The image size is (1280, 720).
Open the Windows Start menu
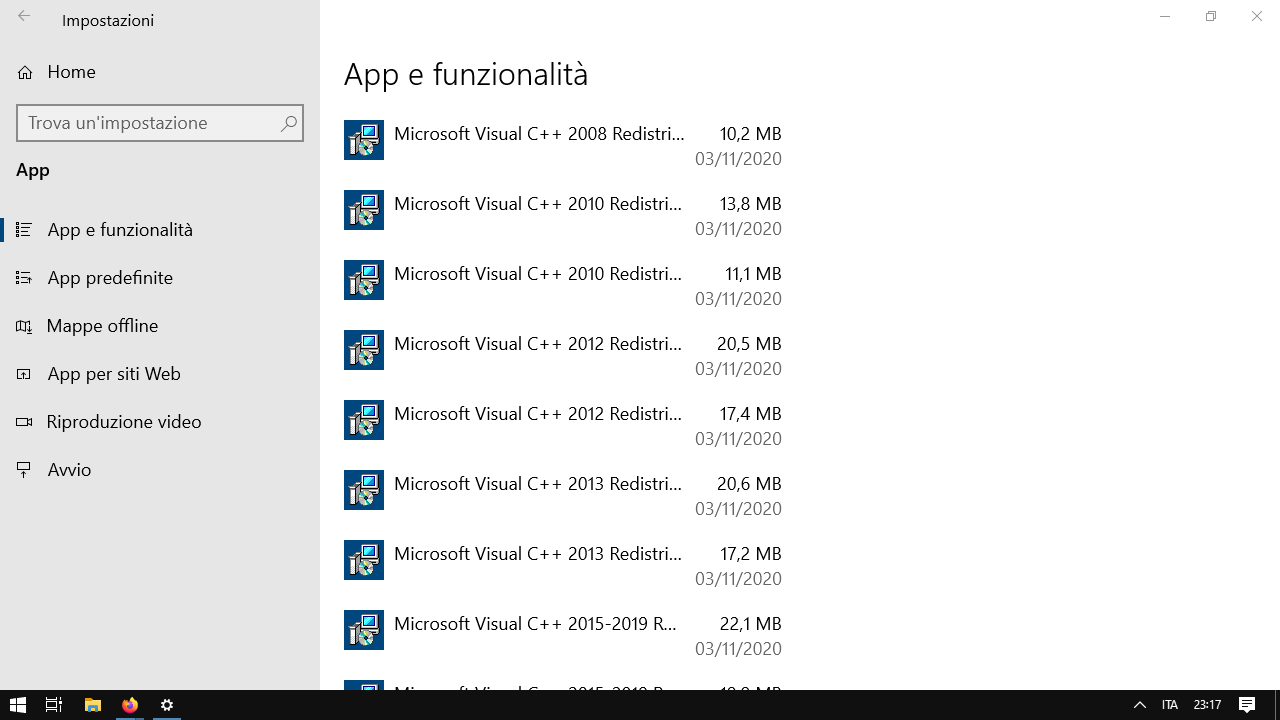(18, 705)
